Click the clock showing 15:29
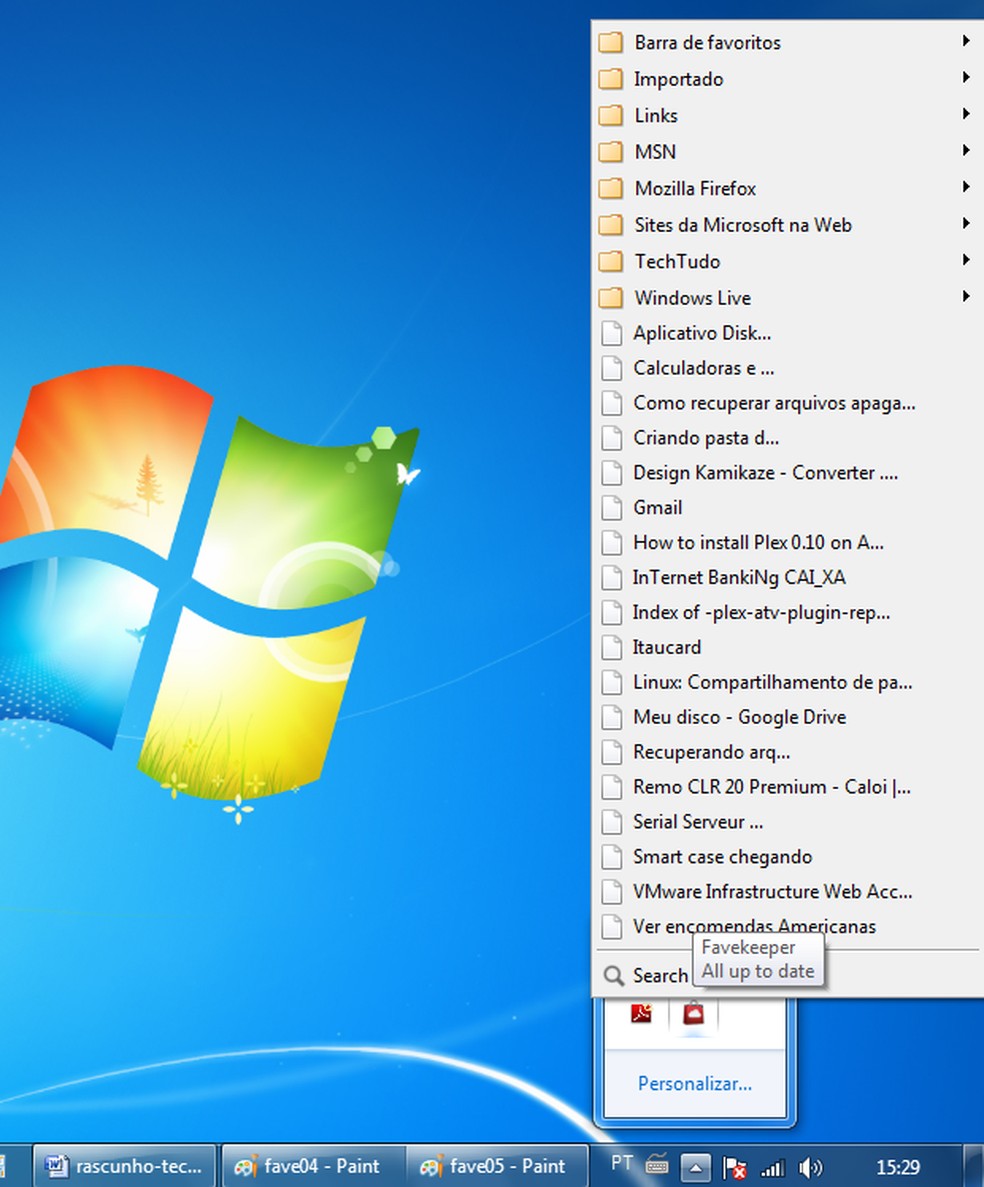The width and height of the screenshot is (984, 1187). pyautogui.click(x=897, y=1166)
